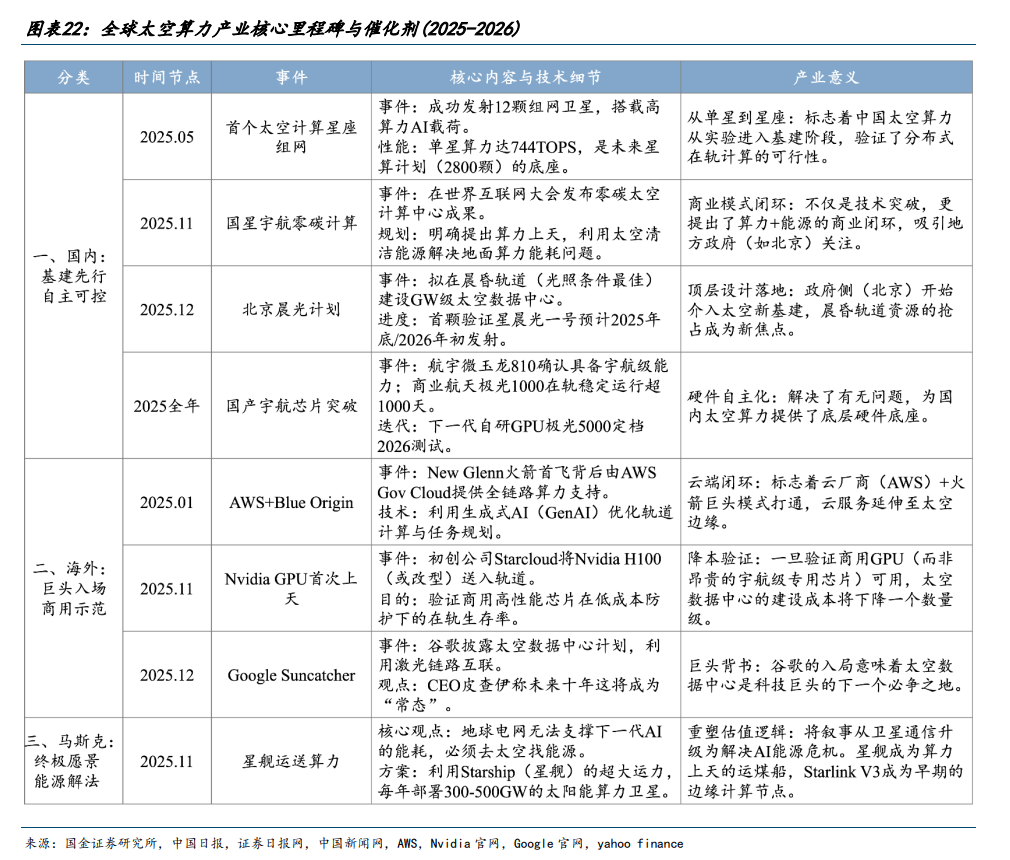This screenshot has width=1010, height=860.
Task: Click the 来源 source line at bottom
Action: tap(354, 843)
